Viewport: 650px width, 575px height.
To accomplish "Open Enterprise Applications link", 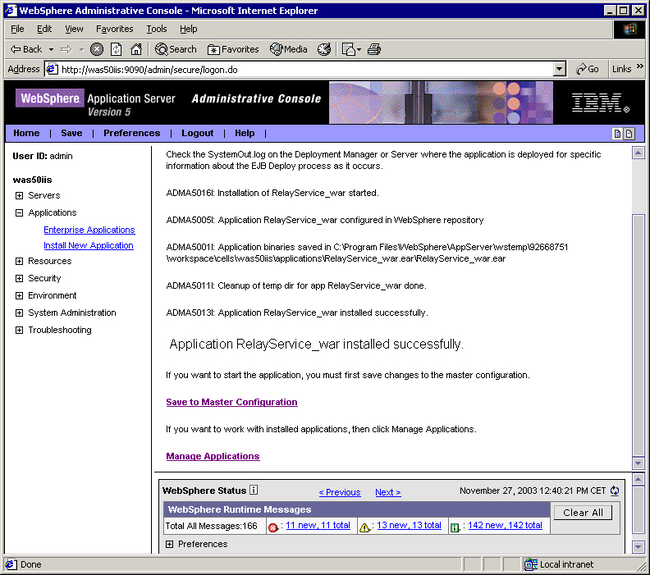I will [x=89, y=230].
